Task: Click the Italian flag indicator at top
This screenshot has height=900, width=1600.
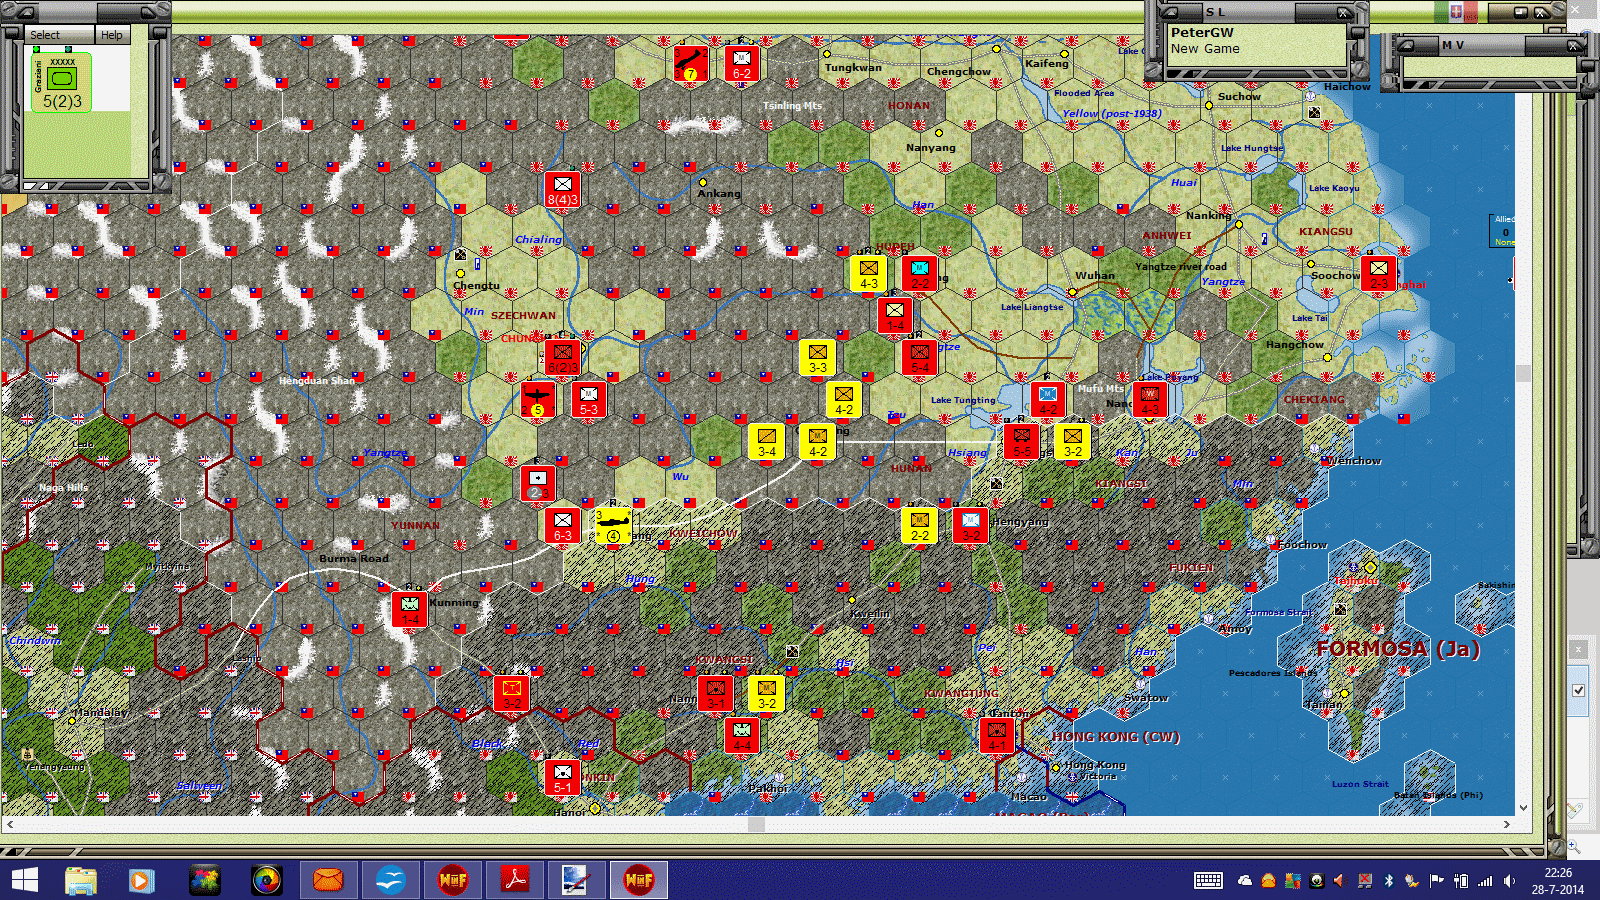Action: click(x=1456, y=12)
